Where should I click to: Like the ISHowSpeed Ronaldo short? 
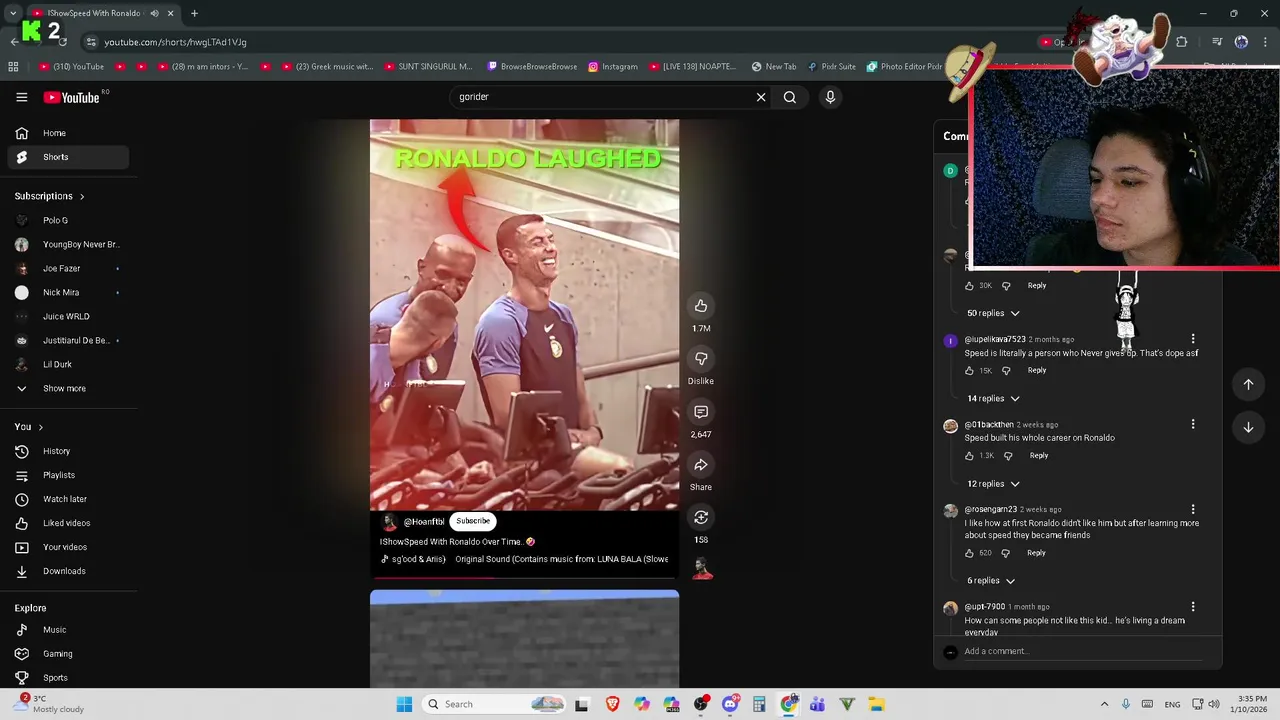701,306
